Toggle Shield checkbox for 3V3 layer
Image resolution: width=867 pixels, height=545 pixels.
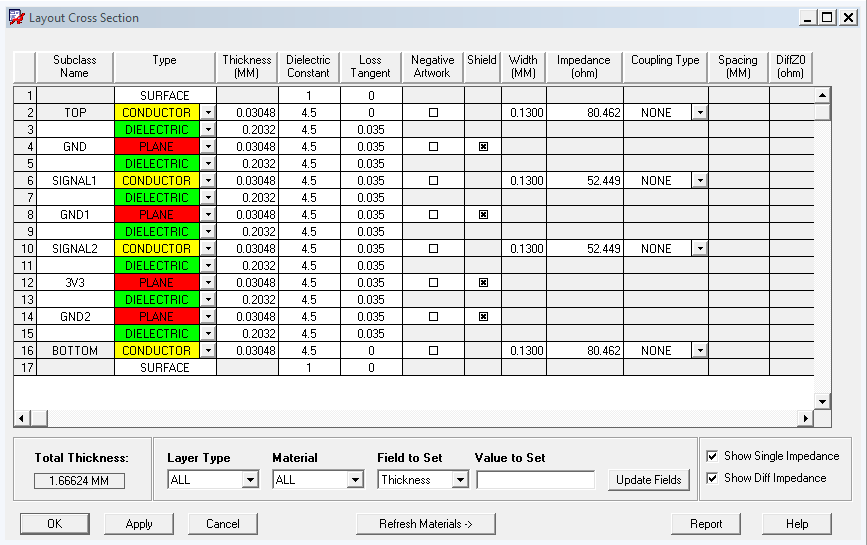tap(483, 282)
